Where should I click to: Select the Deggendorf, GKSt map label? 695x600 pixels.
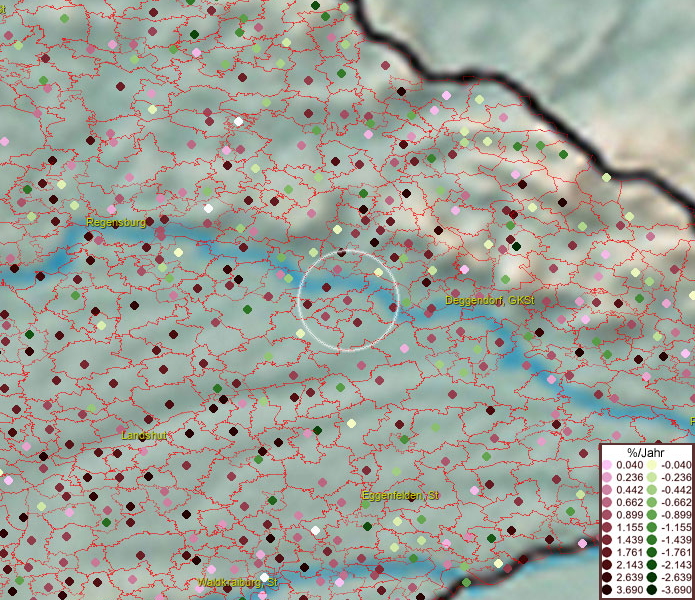(x=490, y=300)
